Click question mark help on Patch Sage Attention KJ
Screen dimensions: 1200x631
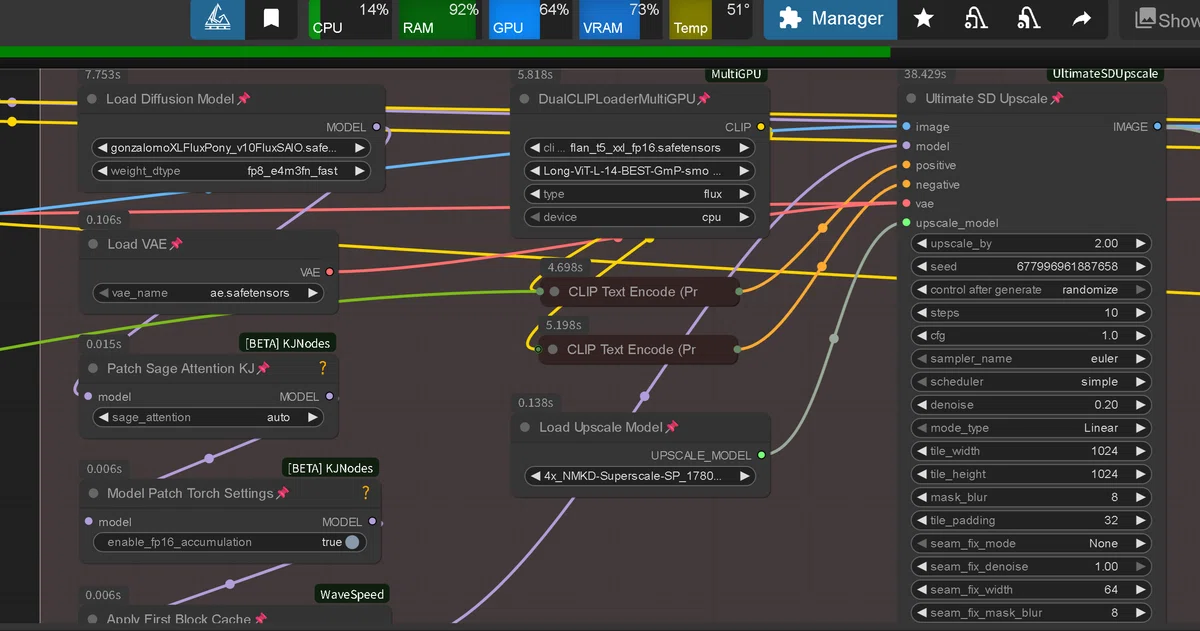pyautogui.click(x=322, y=368)
